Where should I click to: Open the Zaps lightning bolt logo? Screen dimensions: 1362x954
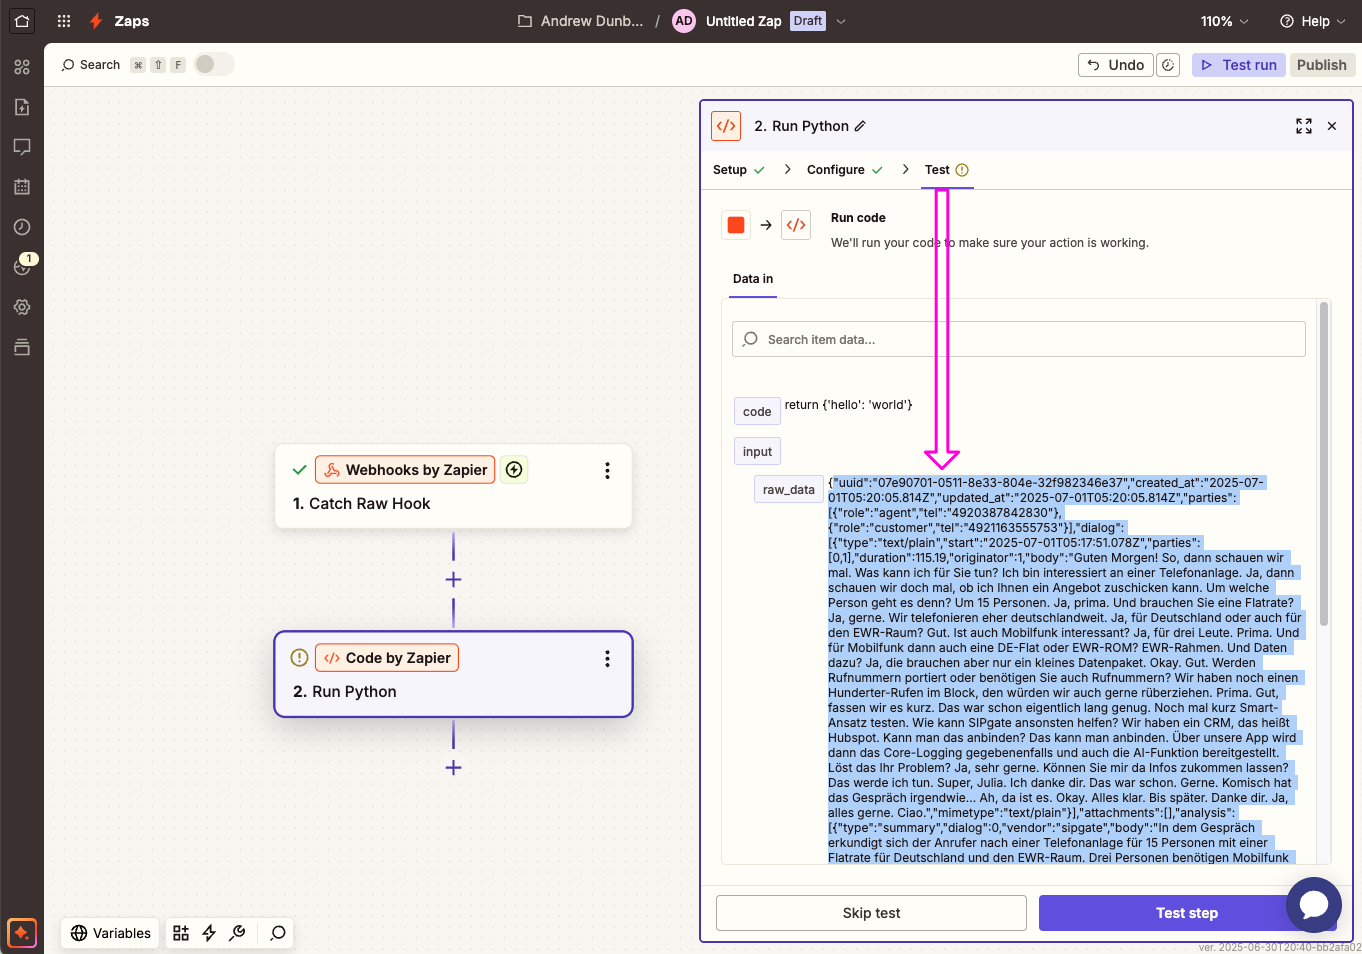coord(96,21)
